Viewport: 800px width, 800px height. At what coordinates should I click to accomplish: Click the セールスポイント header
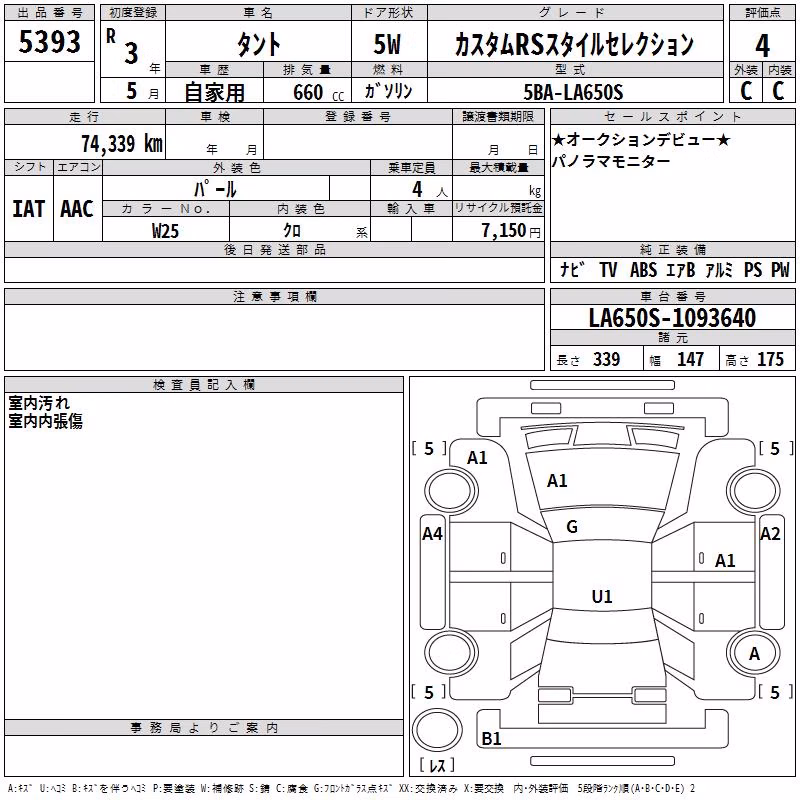pyautogui.click(x=672, y=116)
